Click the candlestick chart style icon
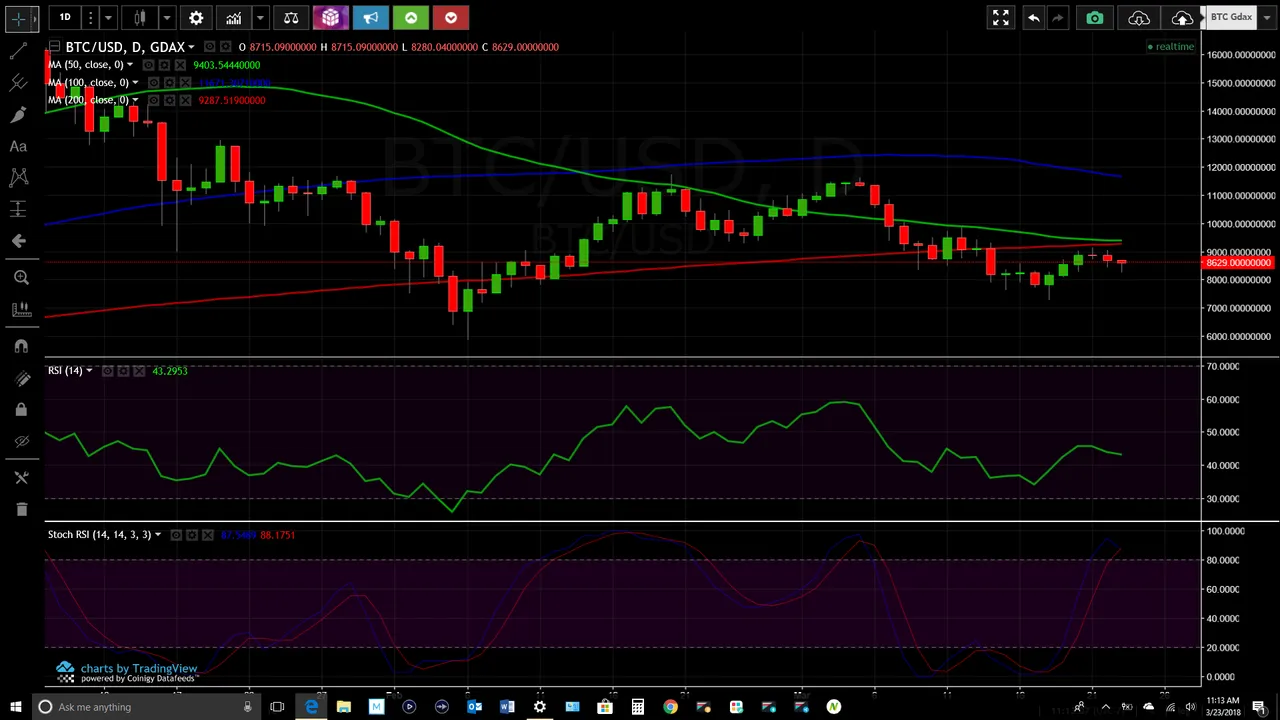This screenshot has width=1280, height=720. click(140, 18)
